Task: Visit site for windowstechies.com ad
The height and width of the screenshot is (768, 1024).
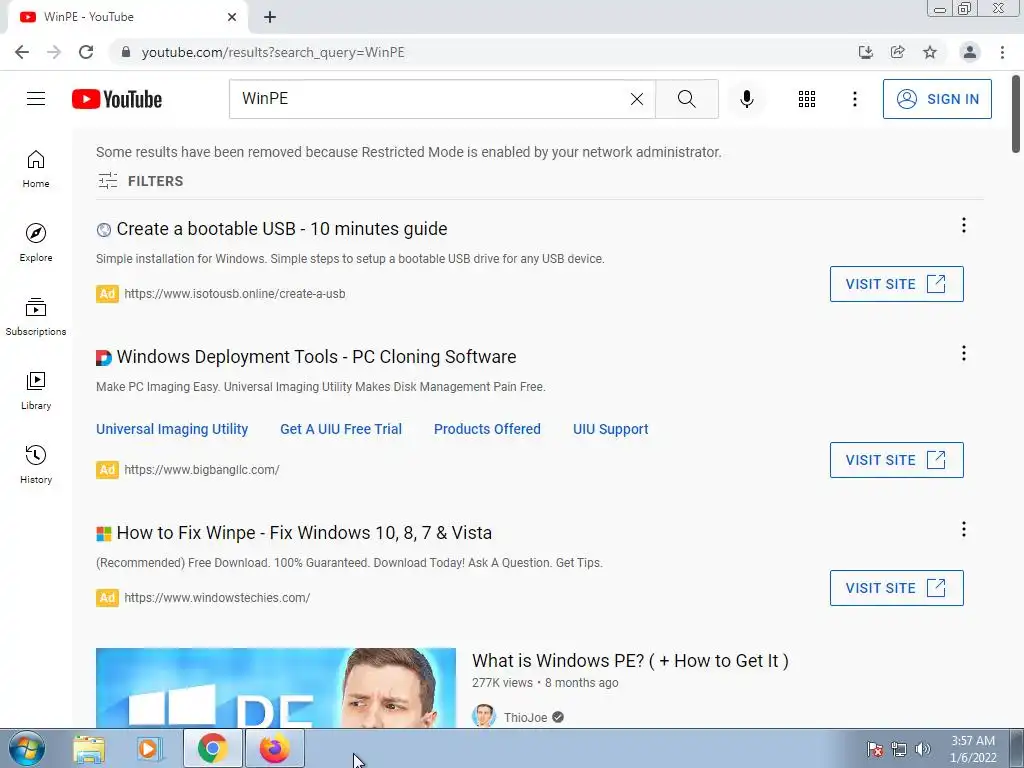Action: pos(896,588)
